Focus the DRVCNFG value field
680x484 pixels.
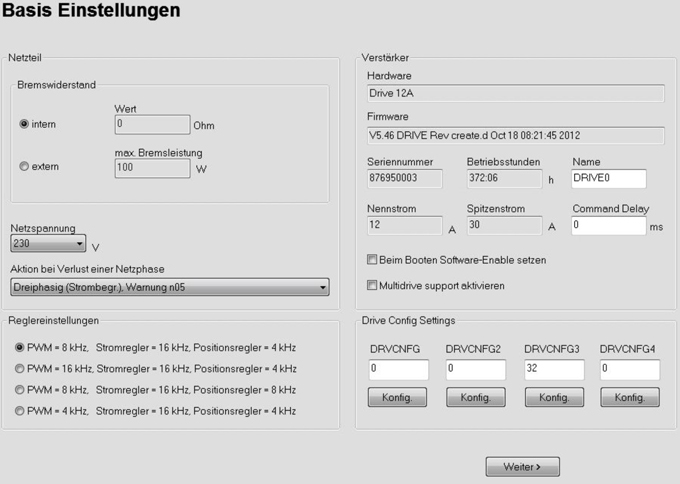(398, 370)
